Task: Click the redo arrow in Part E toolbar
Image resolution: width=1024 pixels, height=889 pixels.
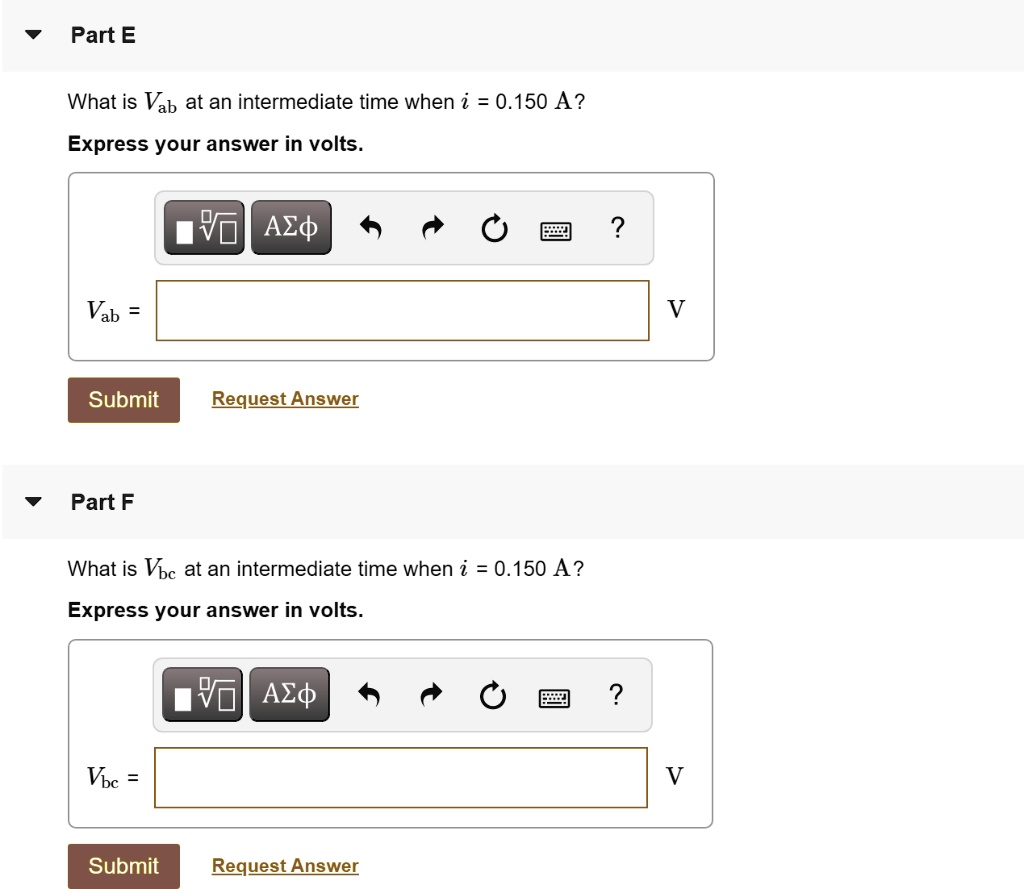Action: pyautogui.click(x=432, y=228)
